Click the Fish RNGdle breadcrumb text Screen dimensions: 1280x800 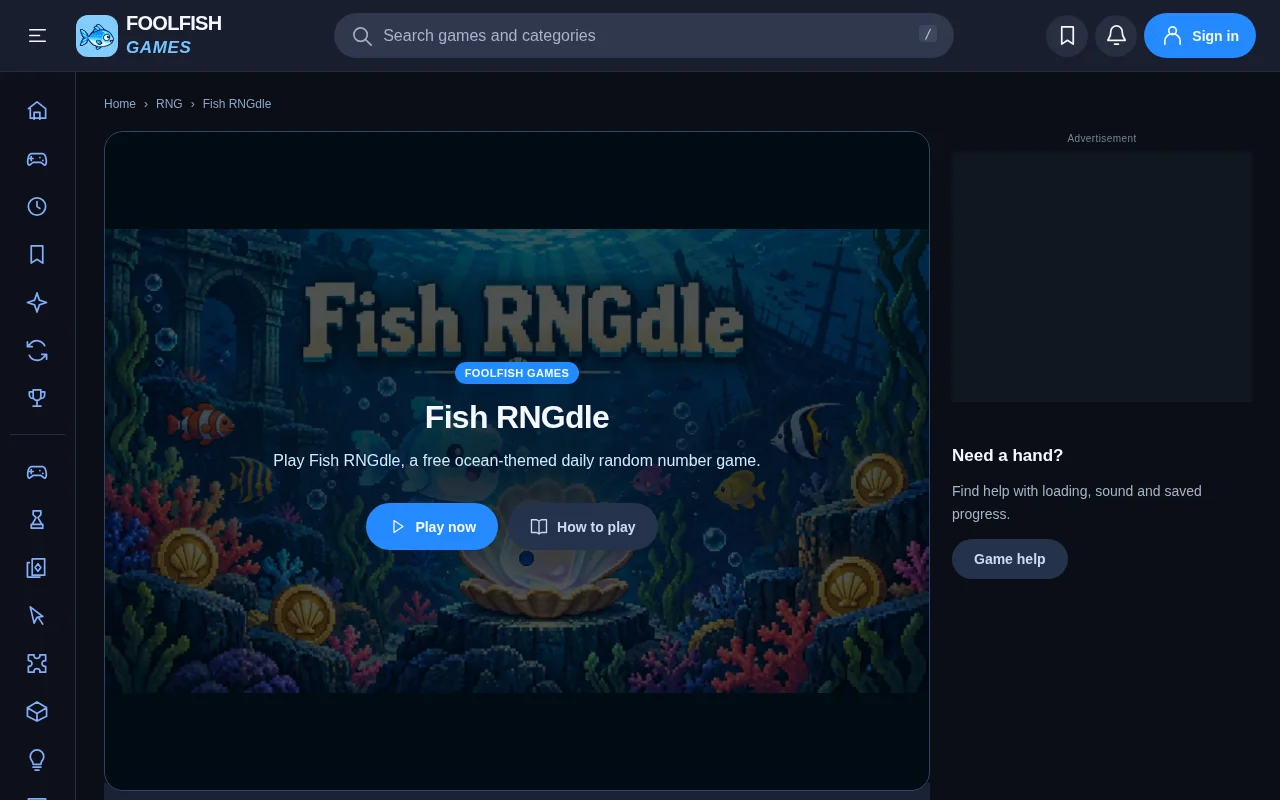point(237,104)
